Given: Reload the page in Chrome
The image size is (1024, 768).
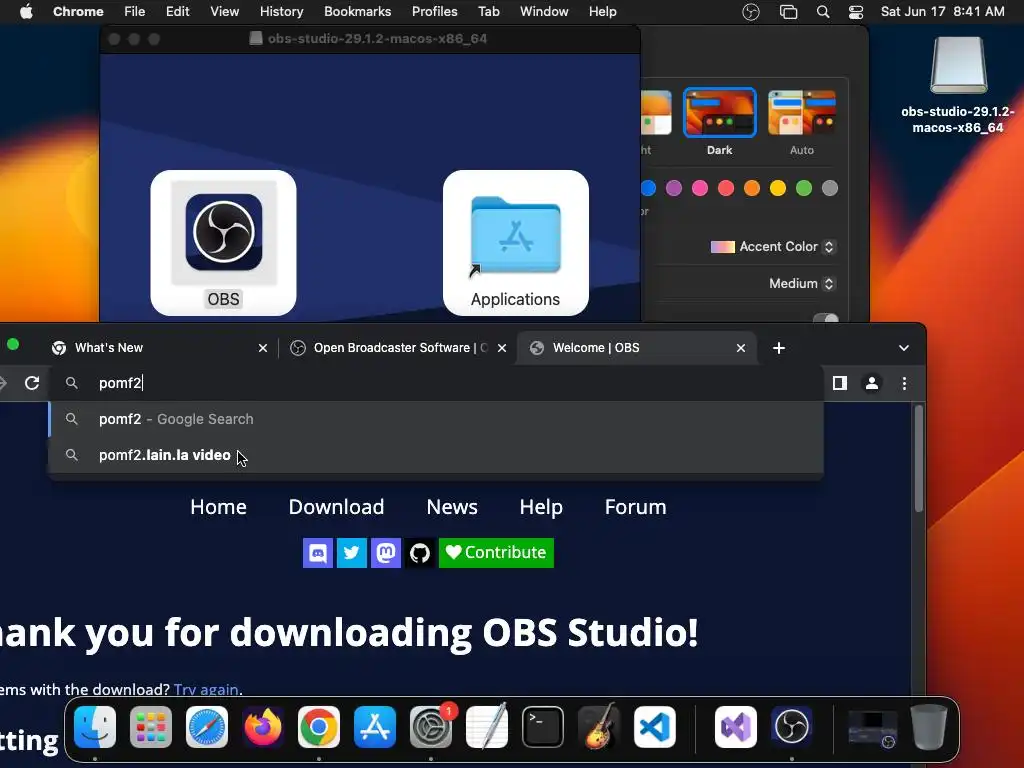Looking at the screenshot, I should pos(32,383).
